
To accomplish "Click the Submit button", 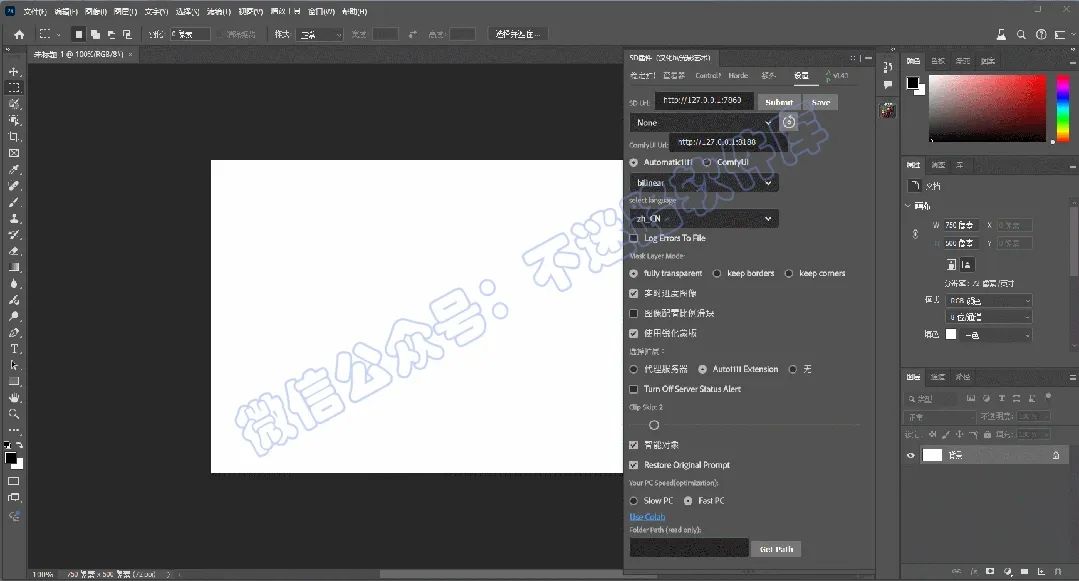I will (779, 102).
